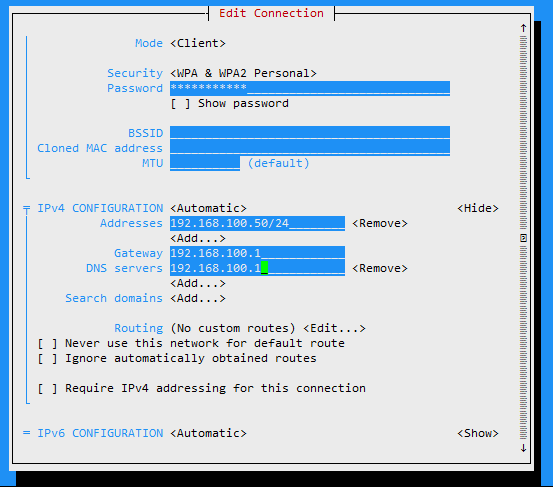Screen dimensions: 553x487
Task: Remove the 192.168.100.50/24 address
Action: 379,223
